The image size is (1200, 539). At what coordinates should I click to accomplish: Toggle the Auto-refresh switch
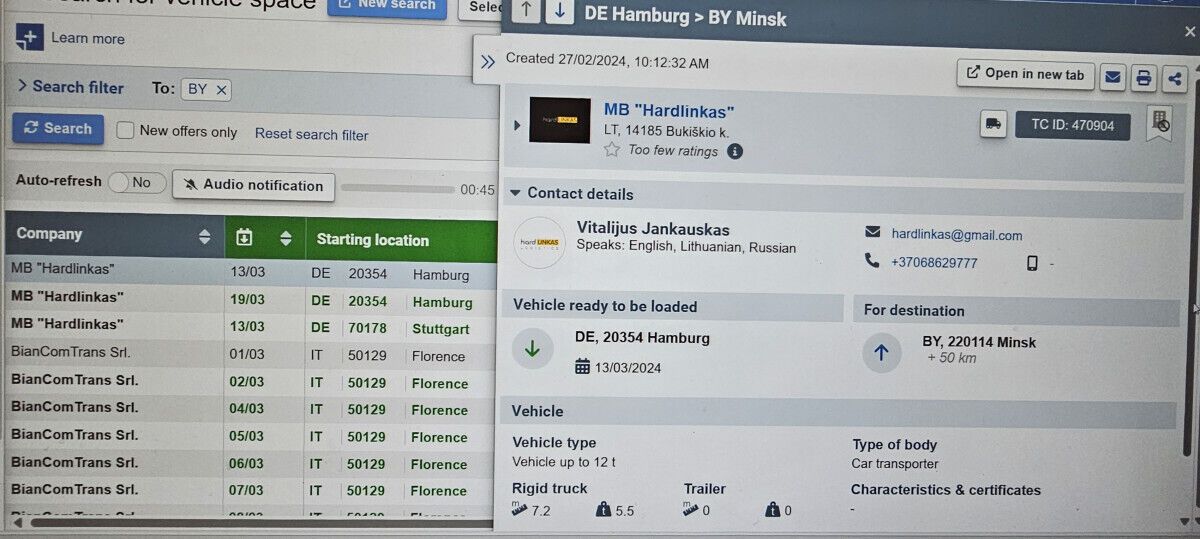coord(137,182)
